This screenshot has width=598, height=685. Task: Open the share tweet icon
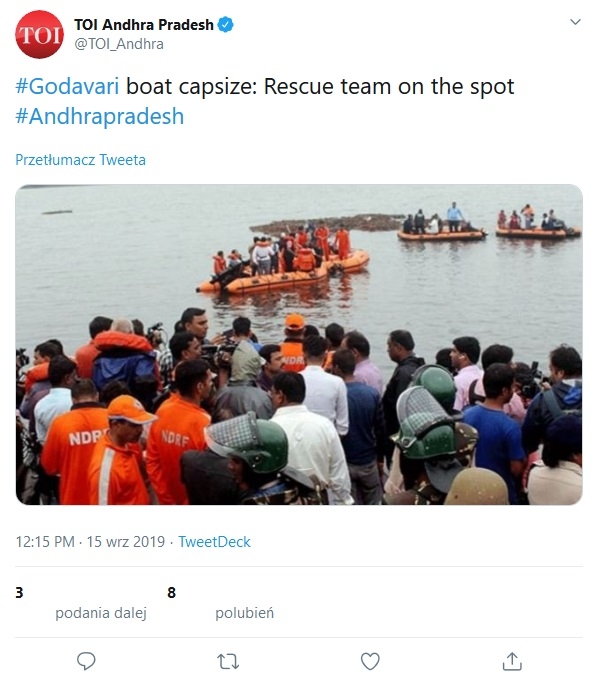(x=512, y=661)
